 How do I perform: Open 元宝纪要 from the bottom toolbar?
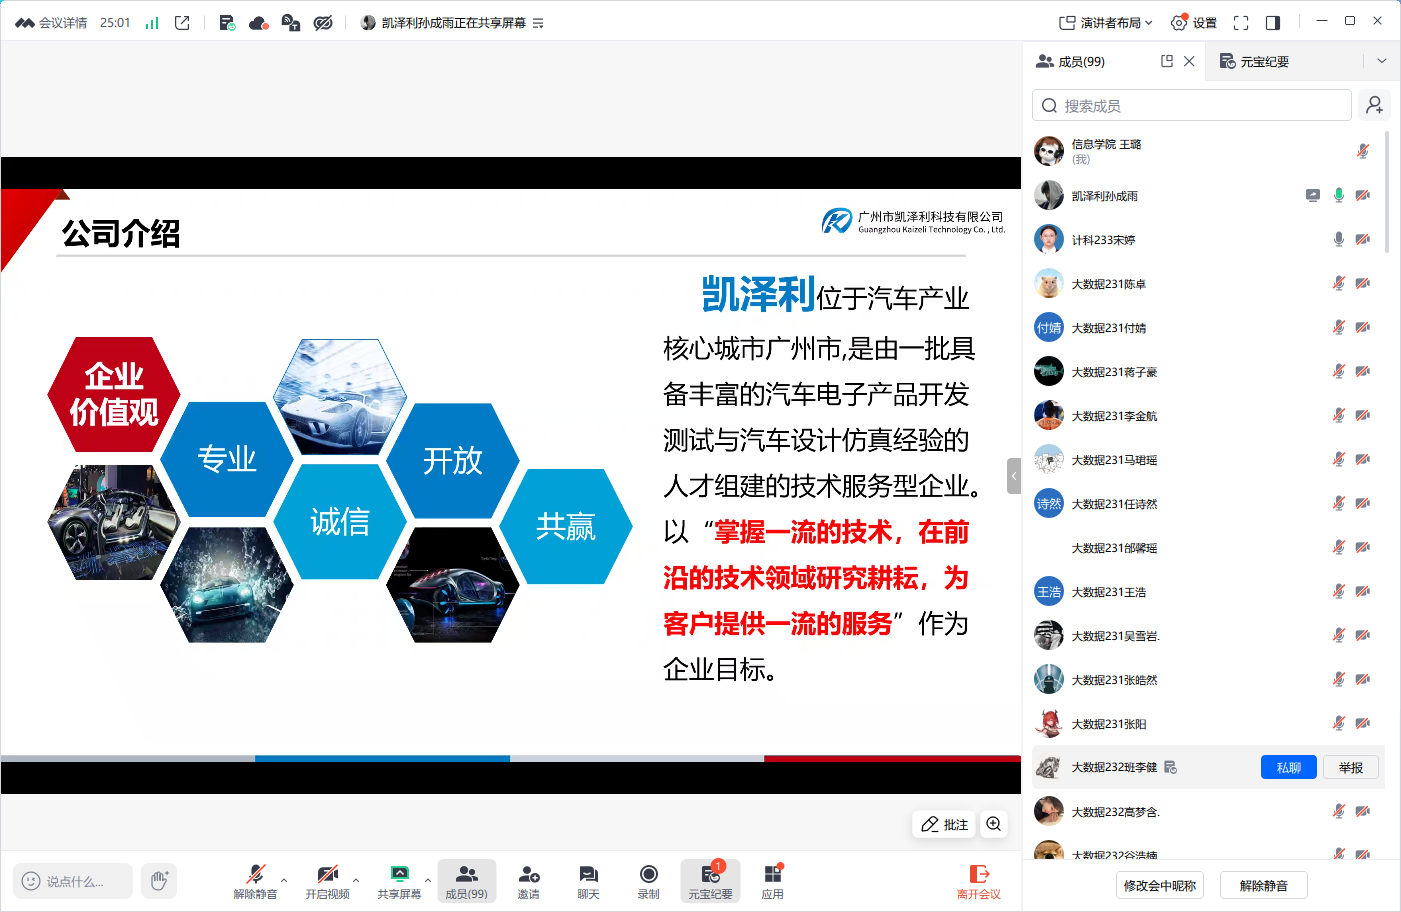[x=710, y=881]
